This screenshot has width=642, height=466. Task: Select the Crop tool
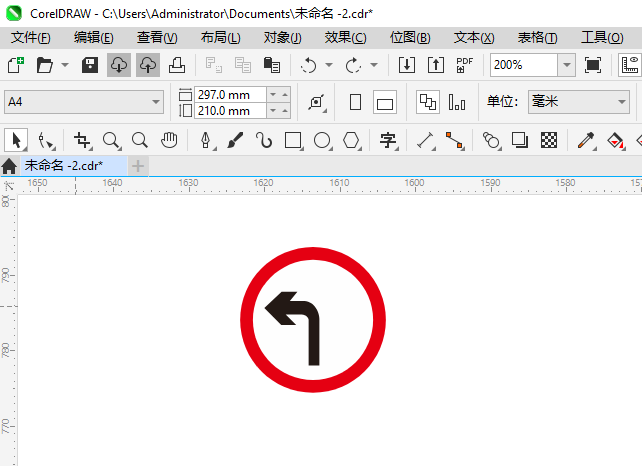tap(83, 140)
